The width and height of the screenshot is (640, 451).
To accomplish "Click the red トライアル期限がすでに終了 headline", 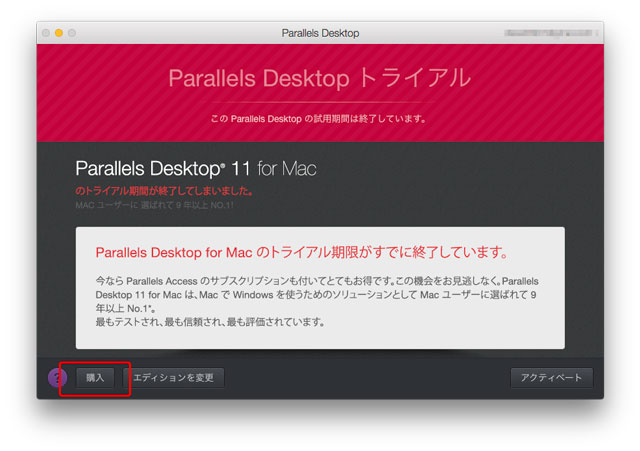I will [x=302, y=252].
